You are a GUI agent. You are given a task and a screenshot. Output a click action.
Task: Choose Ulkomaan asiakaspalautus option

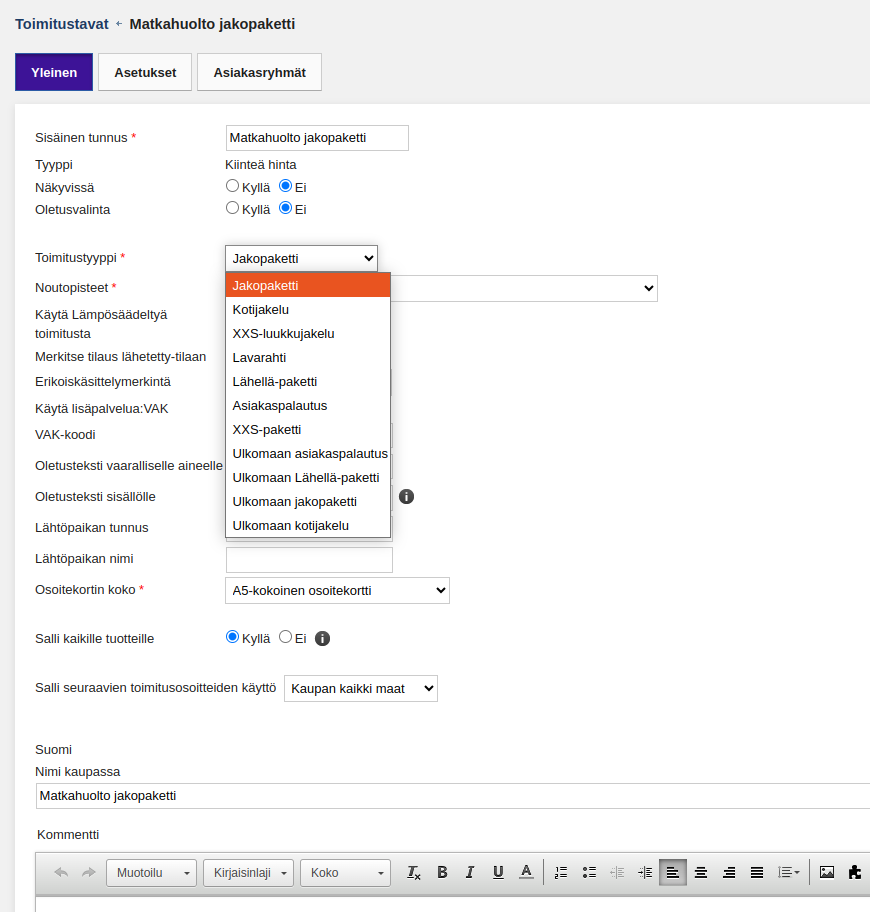click(308, 454)
